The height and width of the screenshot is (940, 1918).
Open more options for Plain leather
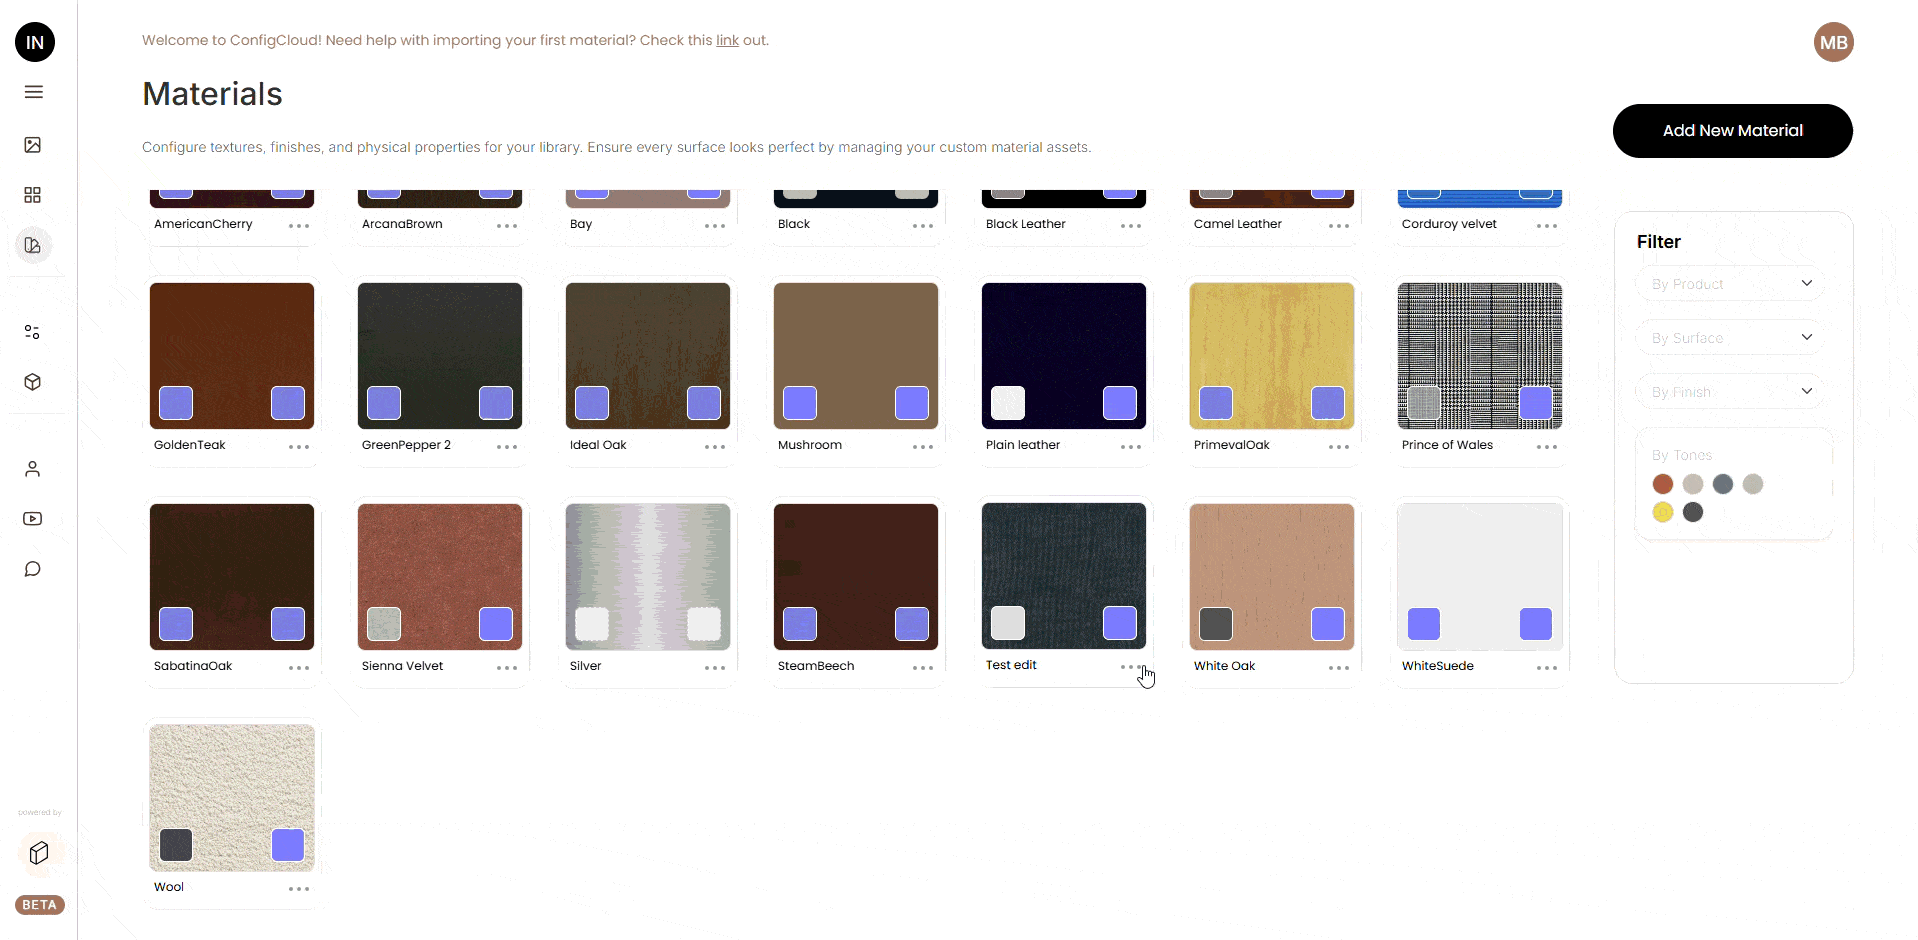pos(1131,447)
